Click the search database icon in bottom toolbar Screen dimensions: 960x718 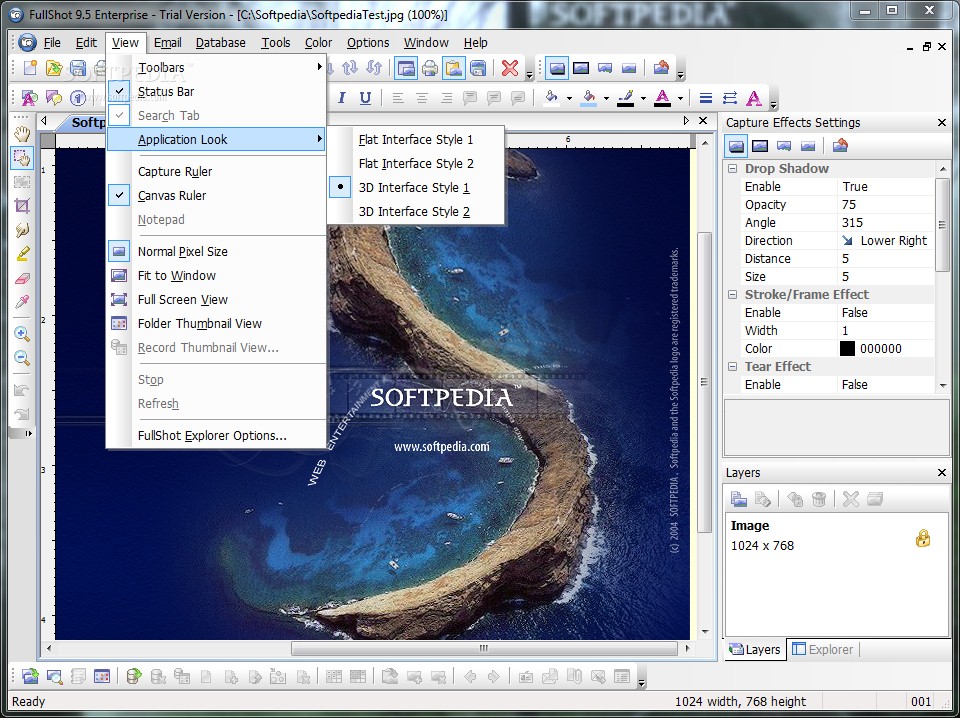click(x=54, y=676)
